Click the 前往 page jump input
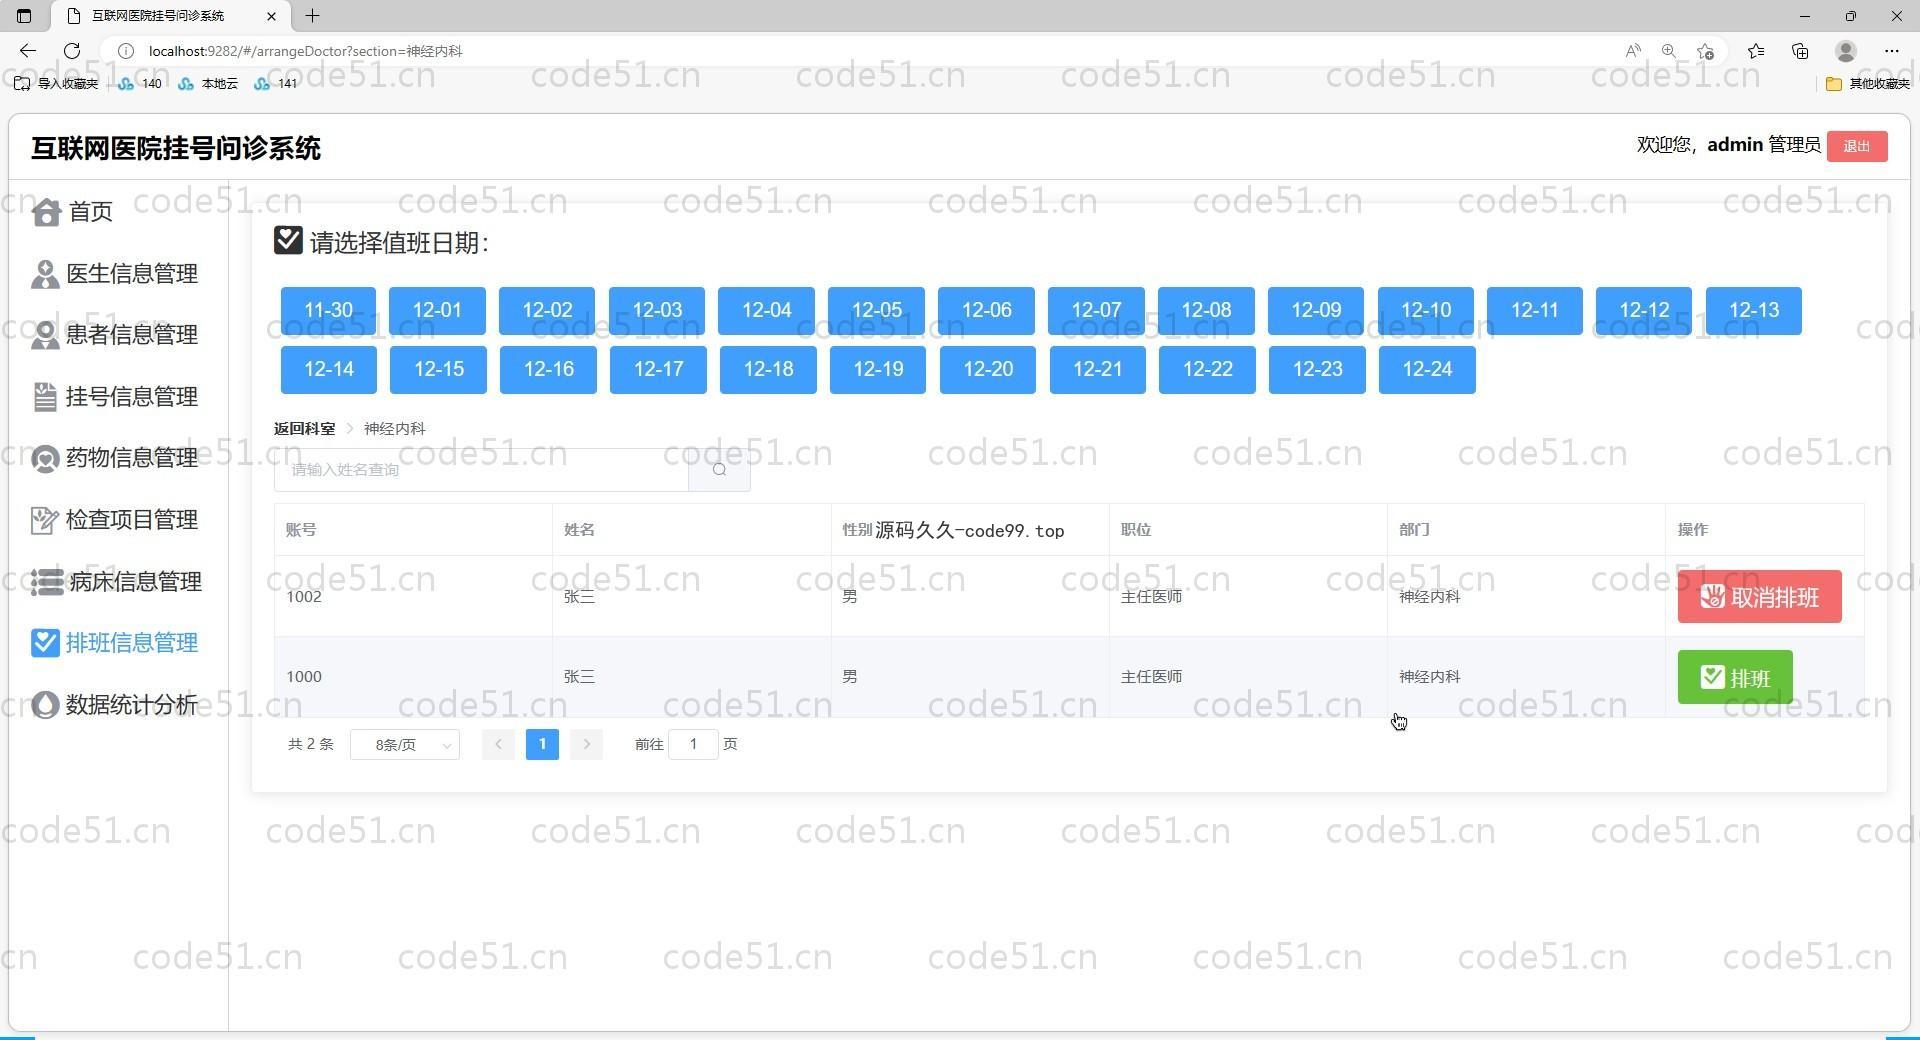The height and width of the screenshot is (1040, 1920). tap(693, 745)
